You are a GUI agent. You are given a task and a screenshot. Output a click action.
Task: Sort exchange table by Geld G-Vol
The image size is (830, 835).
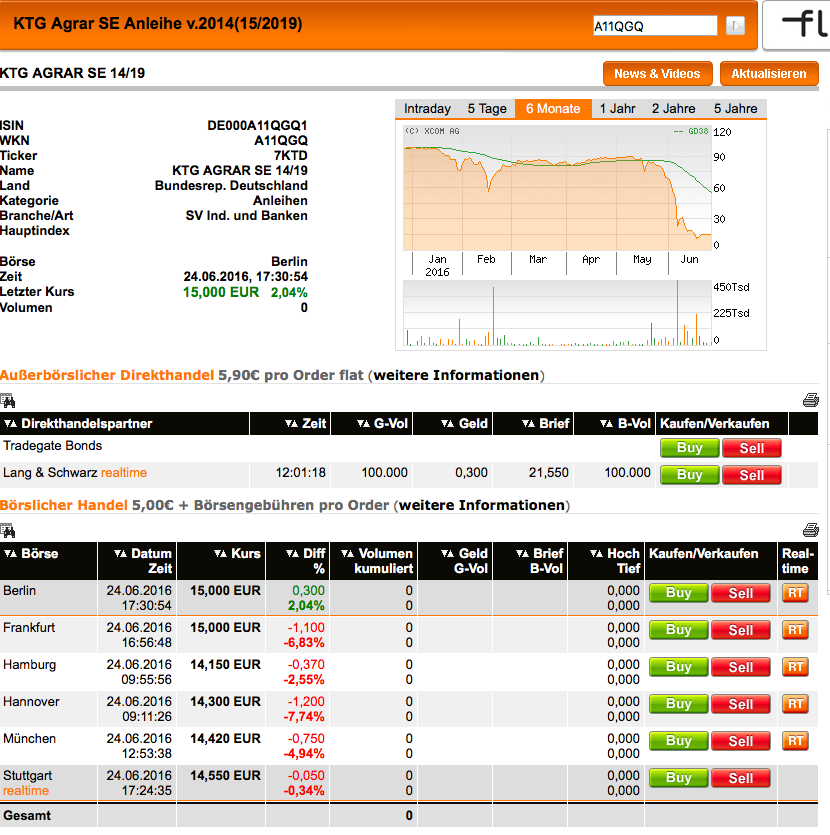[447, 554]
